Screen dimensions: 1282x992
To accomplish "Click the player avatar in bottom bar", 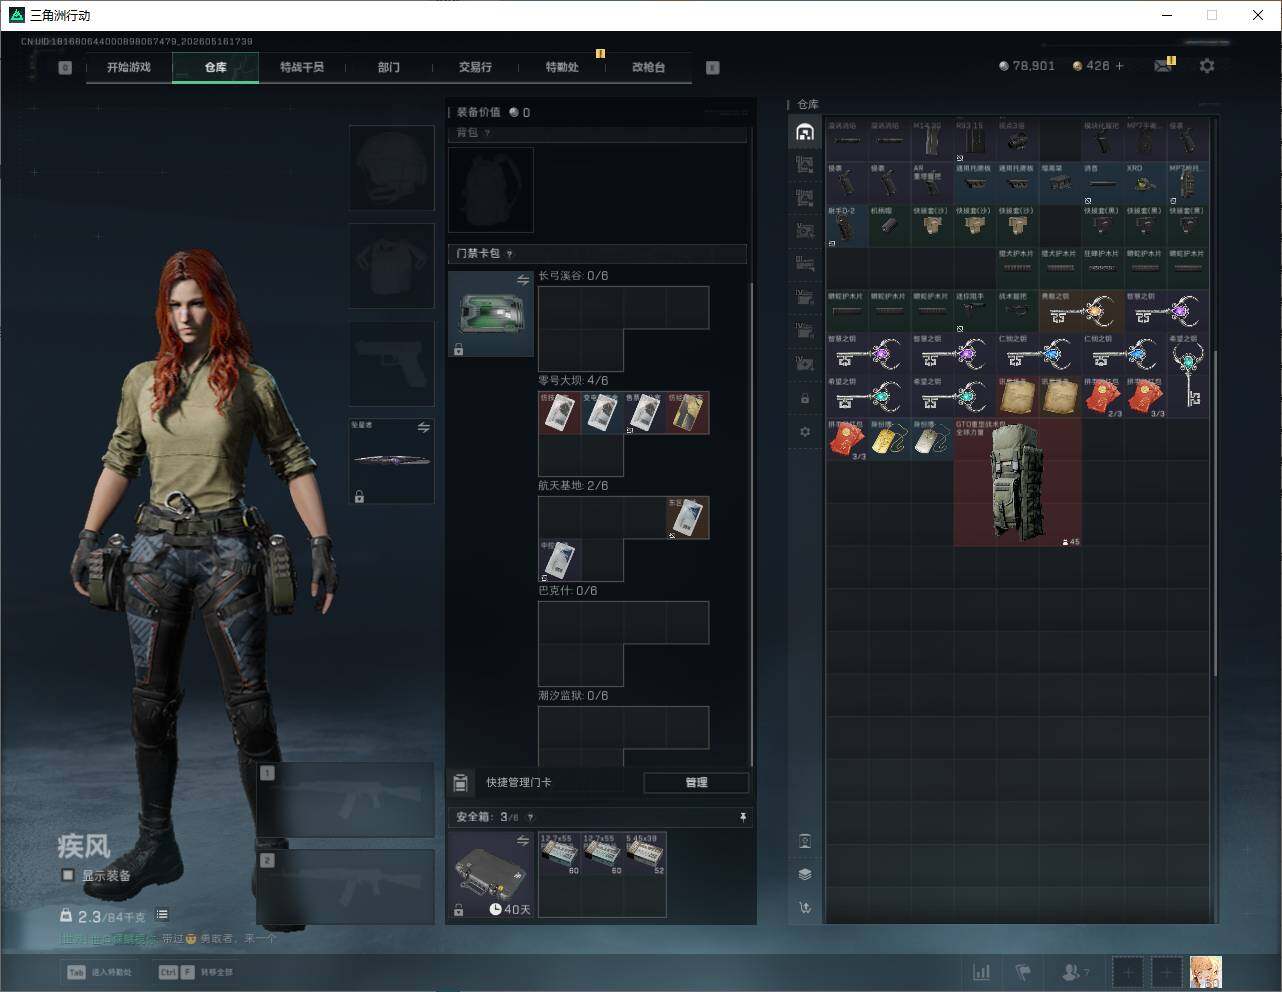I will coord(1205,972).
